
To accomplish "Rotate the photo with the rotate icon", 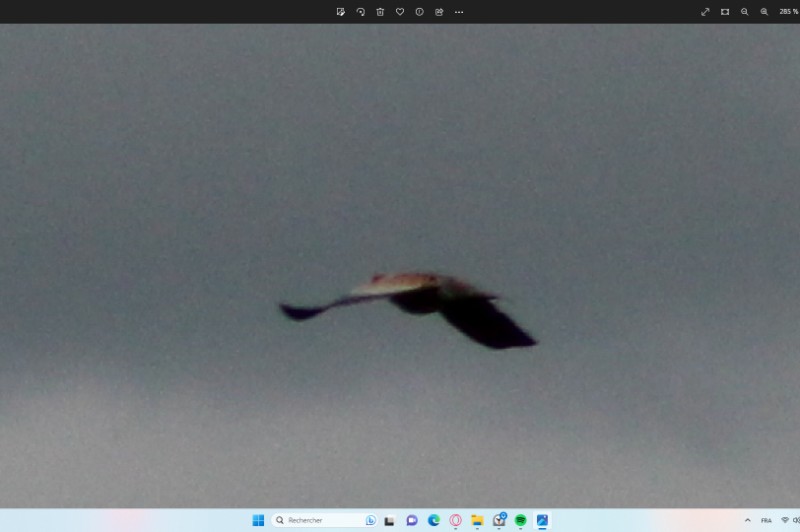I will pyautogui.click(x=361, y=12).
